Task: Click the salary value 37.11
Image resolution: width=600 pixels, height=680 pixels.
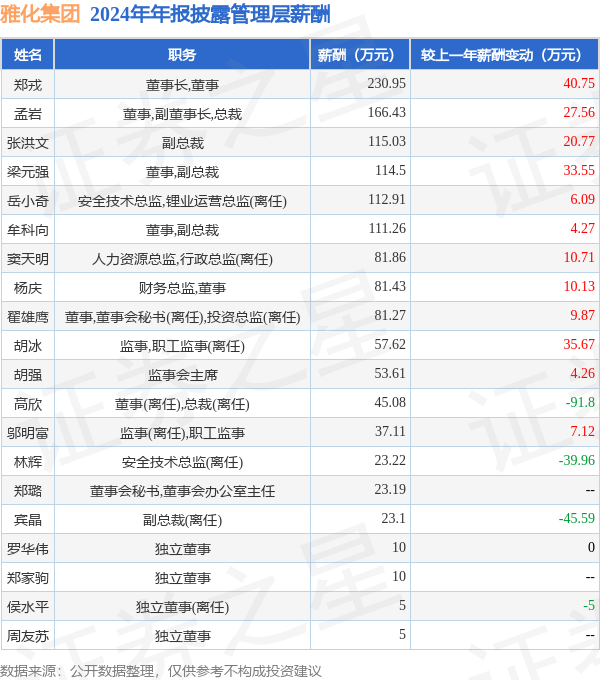Action: (390, 432)
